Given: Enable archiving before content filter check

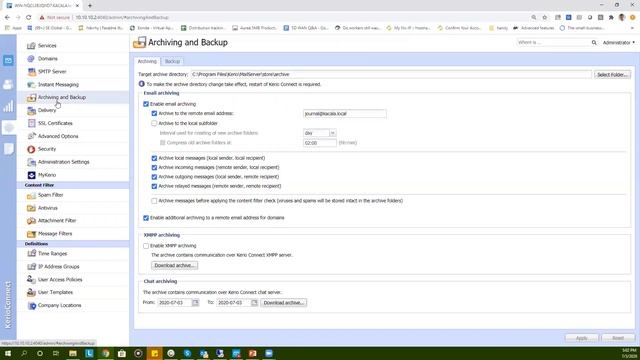Looking at the screenshot, I should coord(154,201).
